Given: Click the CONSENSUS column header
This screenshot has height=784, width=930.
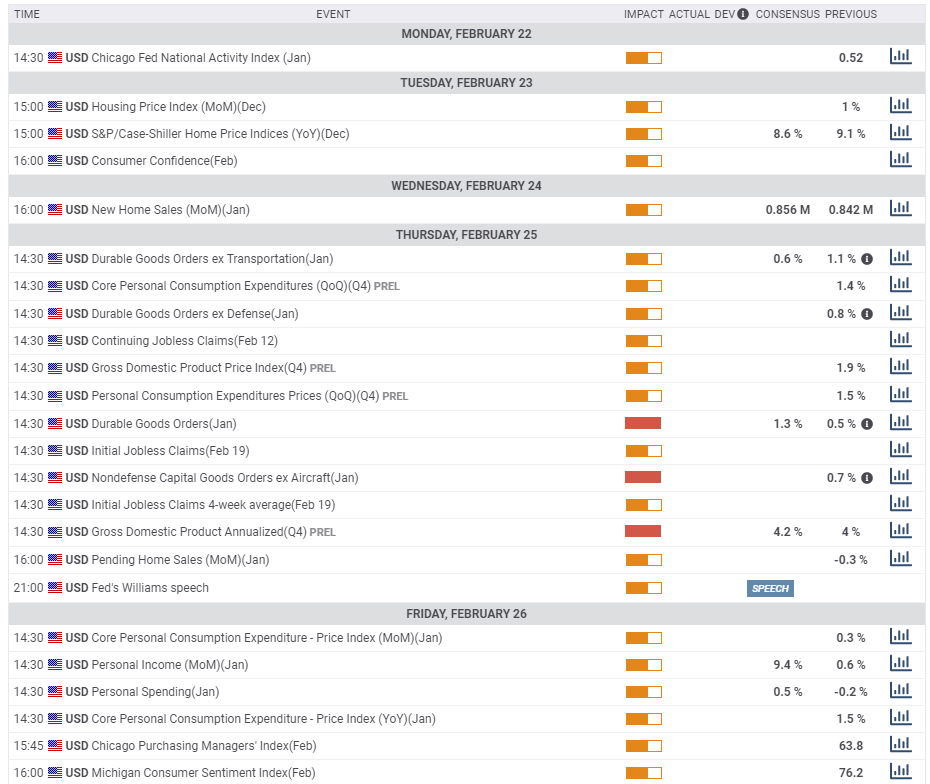Looking at the screenshot, I should 787,14.
